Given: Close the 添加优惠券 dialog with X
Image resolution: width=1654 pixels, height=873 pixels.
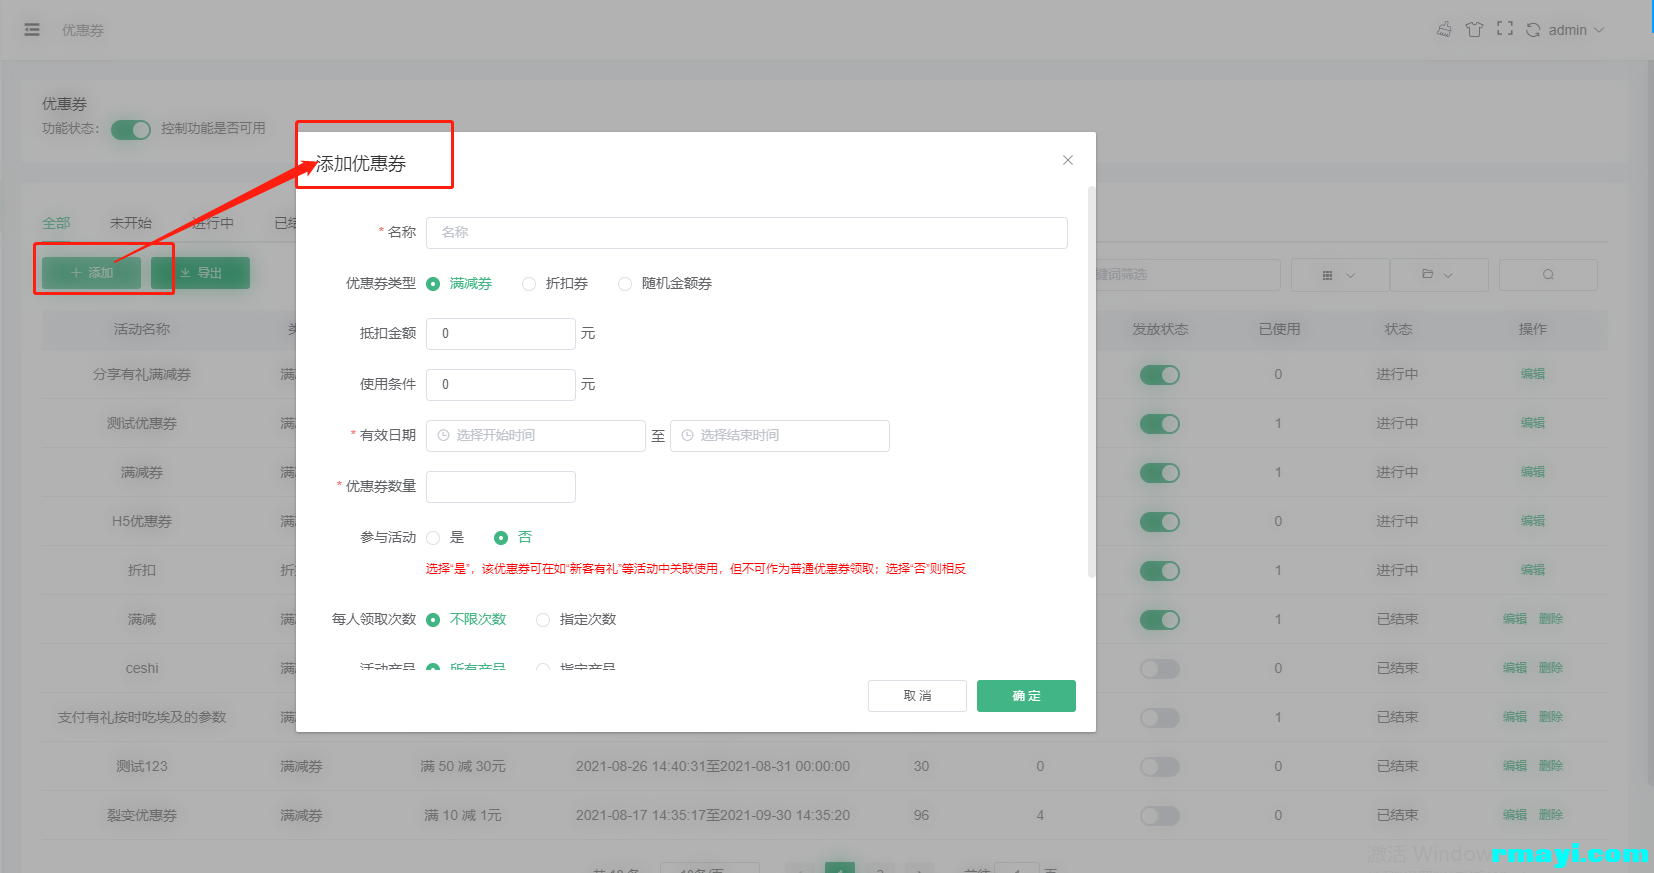Looking at the screenshot, I should pos(1068,160).
